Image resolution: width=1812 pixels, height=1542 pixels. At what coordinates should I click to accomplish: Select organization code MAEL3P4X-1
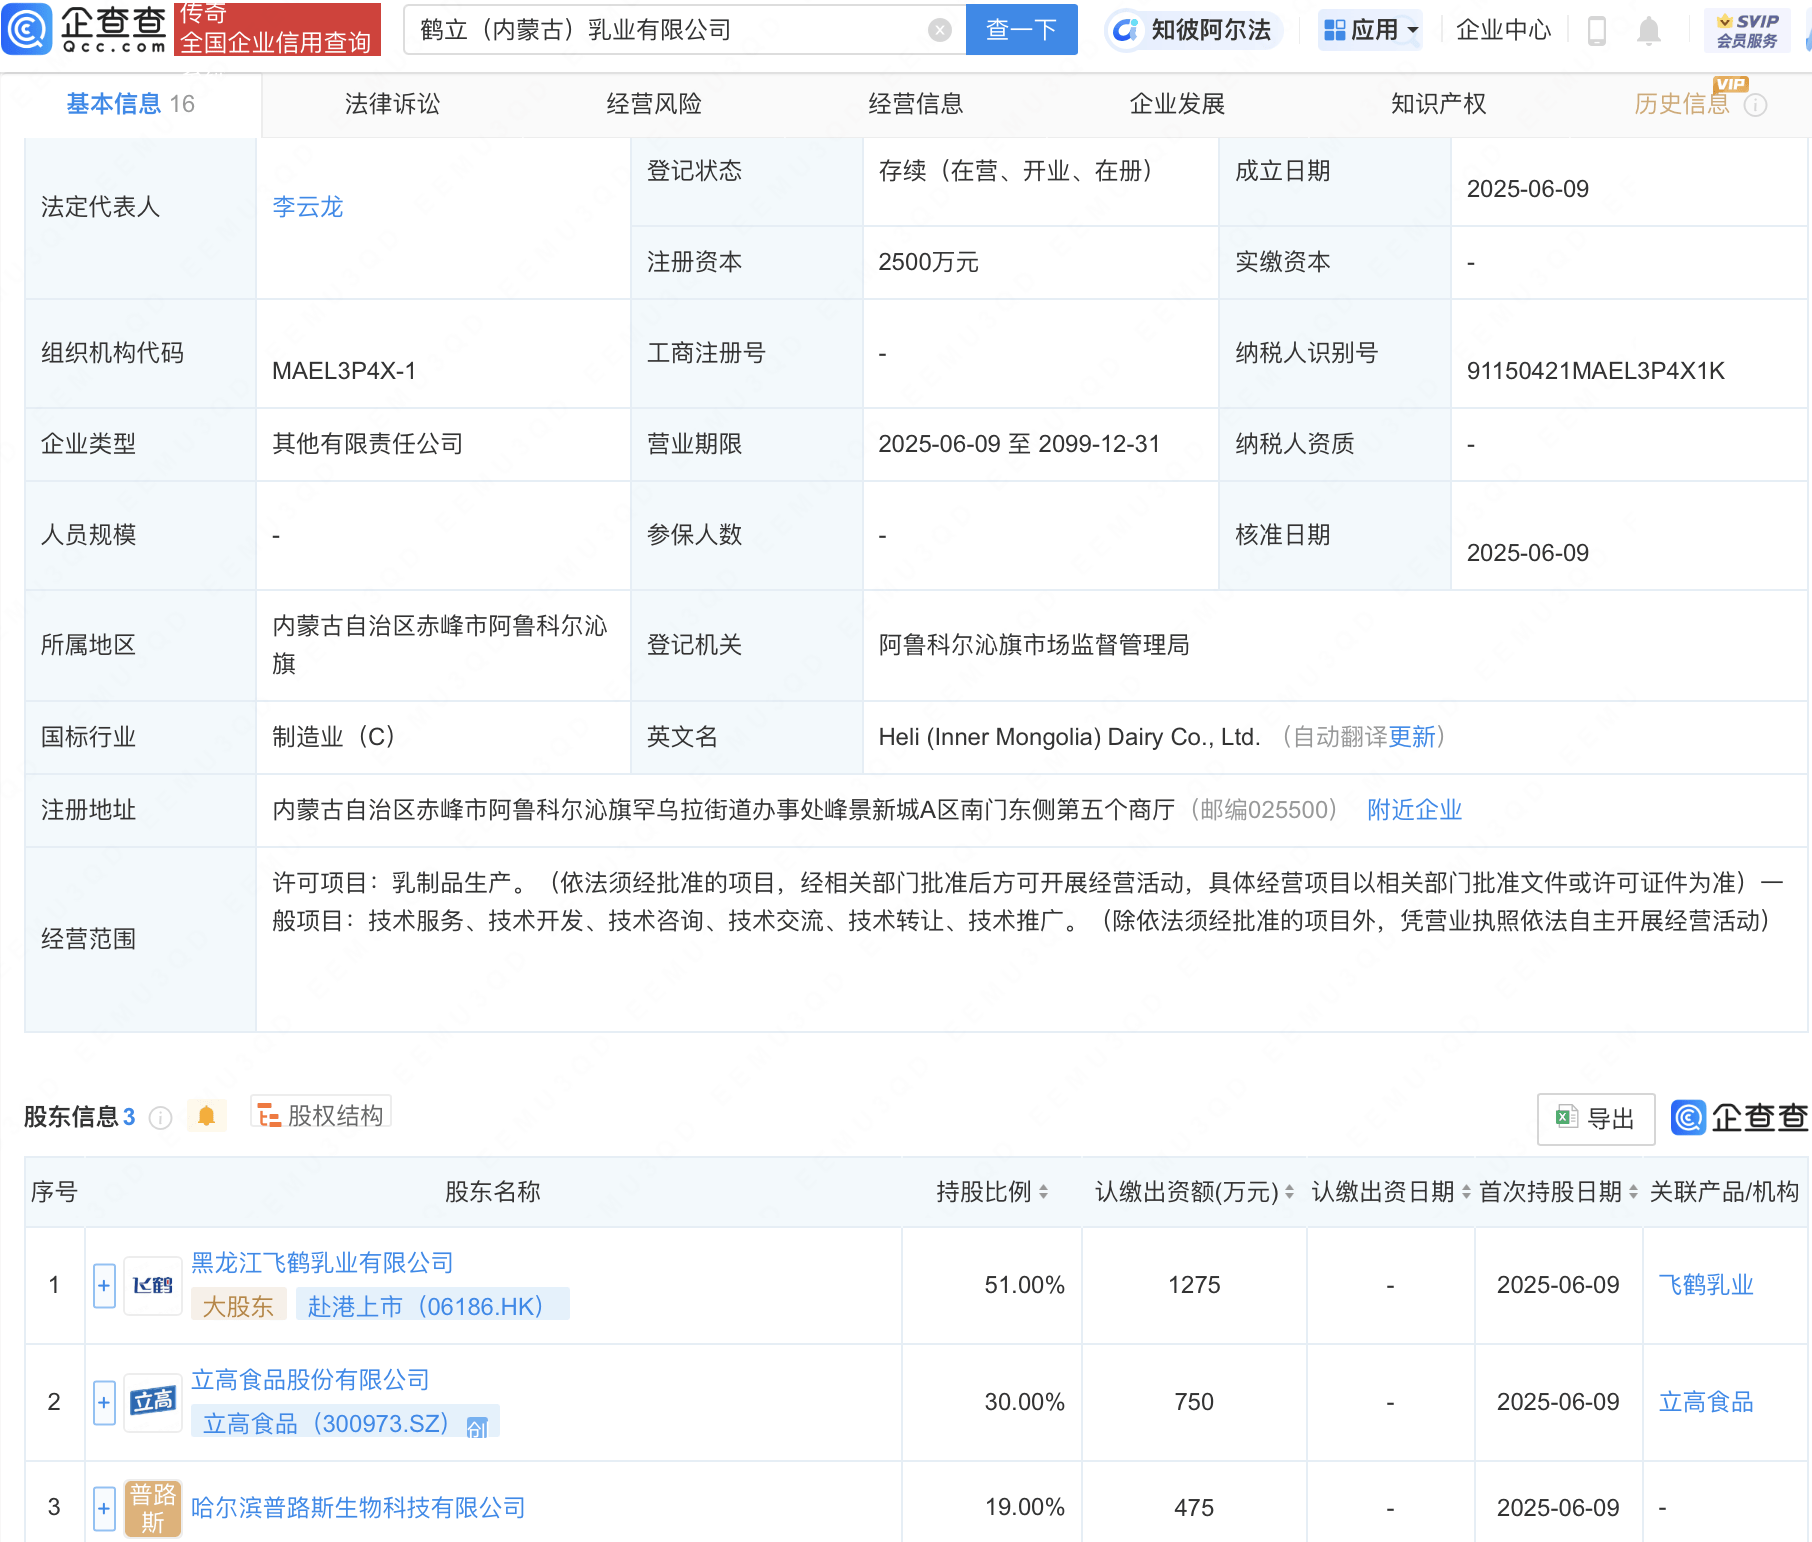[x=344, y=371]
